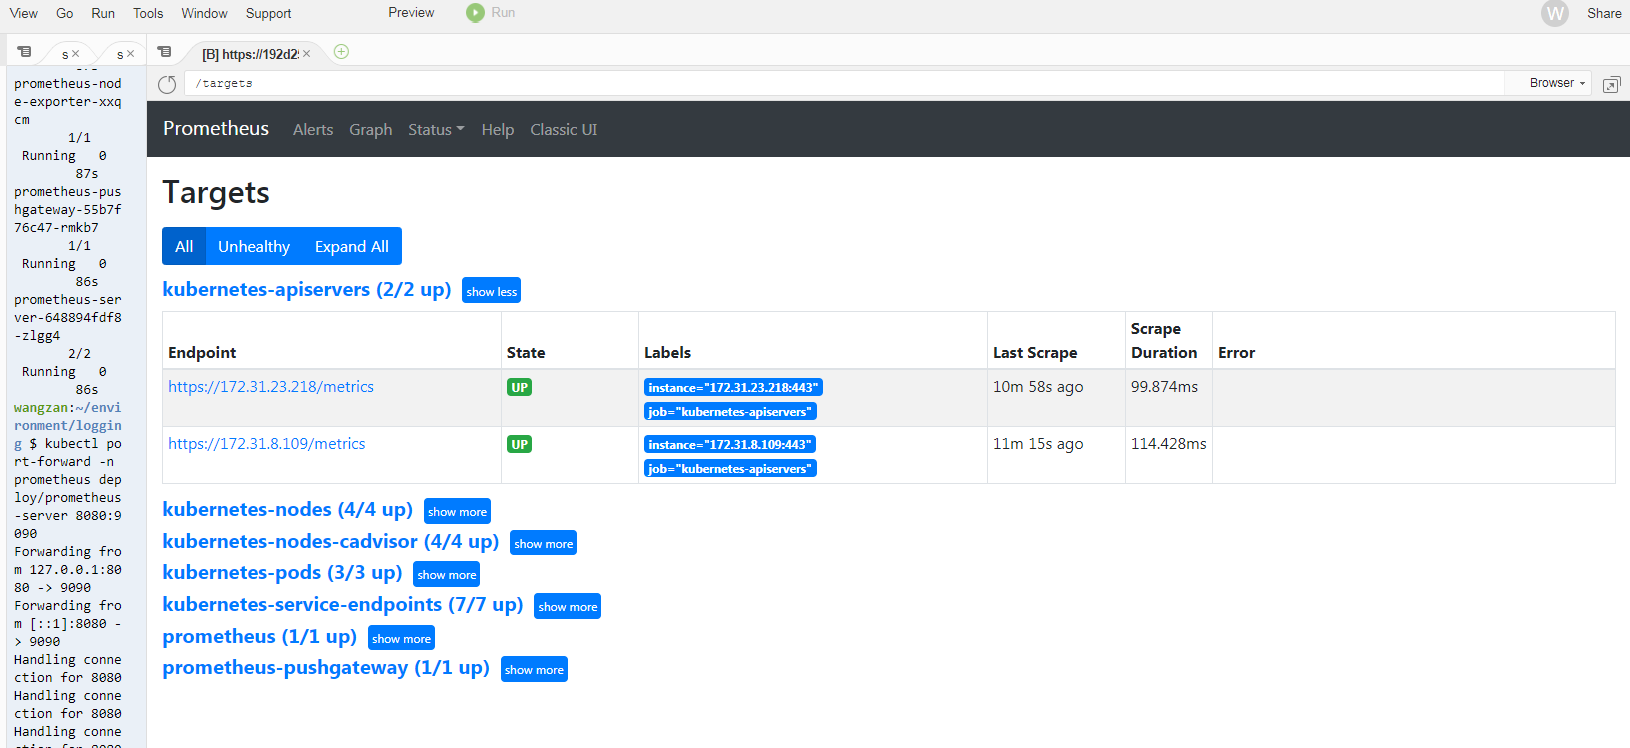Click 99.874ms scrape duration value
This screenshot has width=1630, height=748.
click(1164, 387)
